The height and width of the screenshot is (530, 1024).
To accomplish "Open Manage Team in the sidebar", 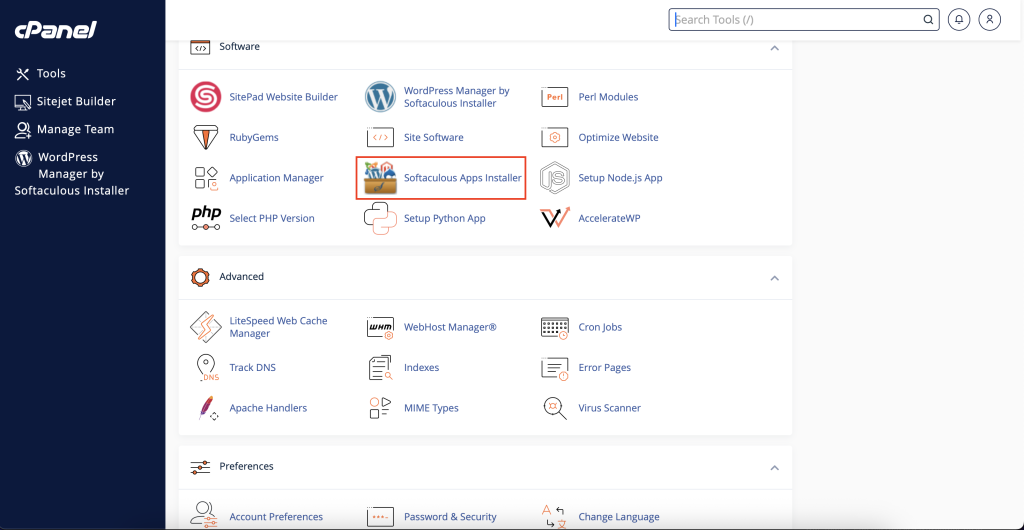I will pos(65,130).
